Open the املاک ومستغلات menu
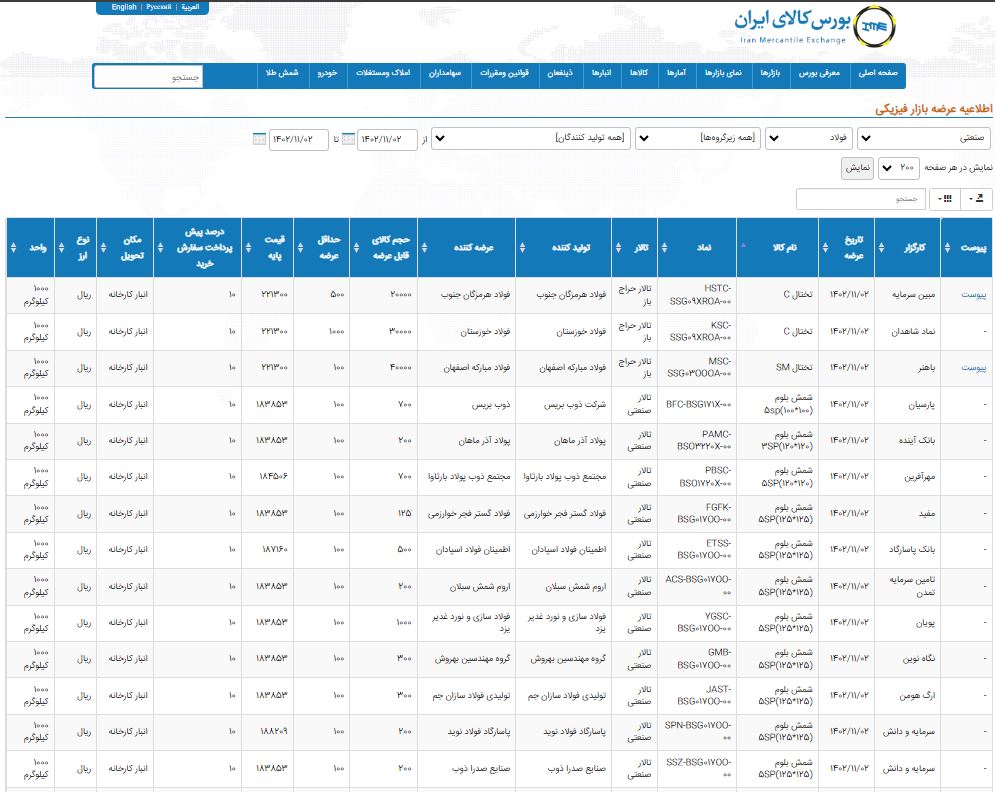The height and width of the screenshot is (792, 995). click(383, 73)
